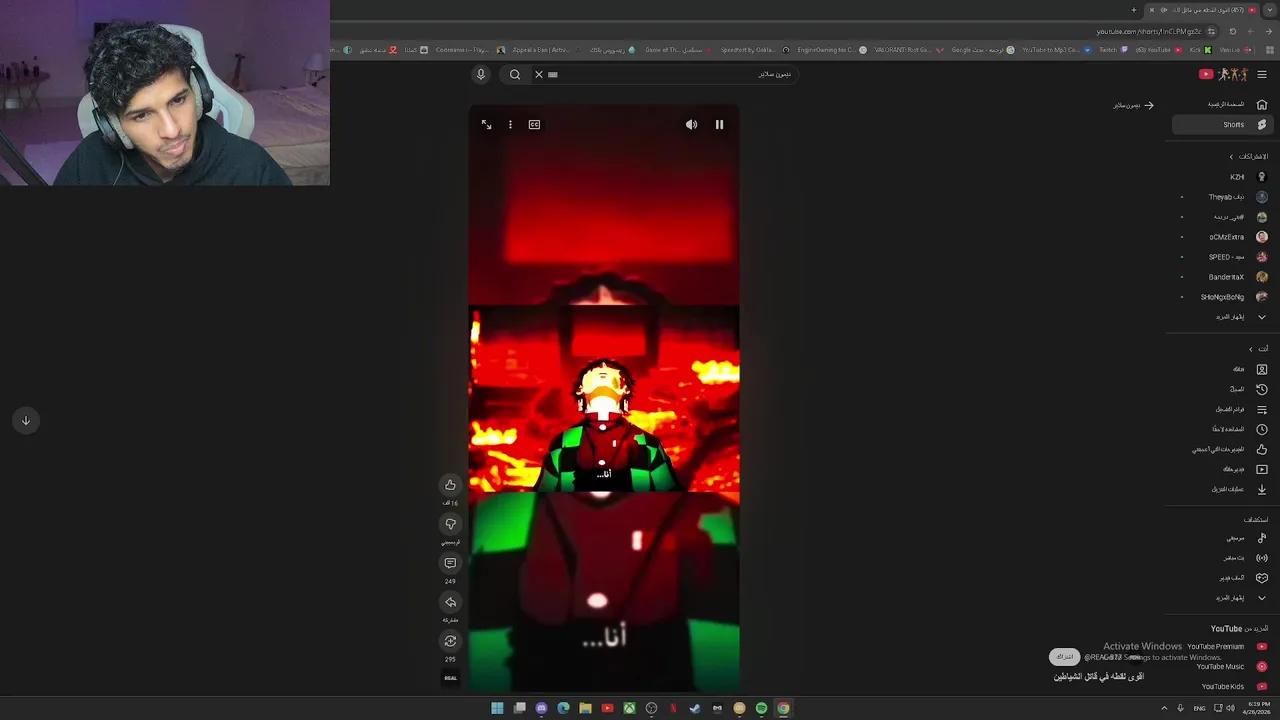The width and height of the screenshot is (1280, 720).
Task: Select Shorts in the sidebar
Action: coord(1225,125)
